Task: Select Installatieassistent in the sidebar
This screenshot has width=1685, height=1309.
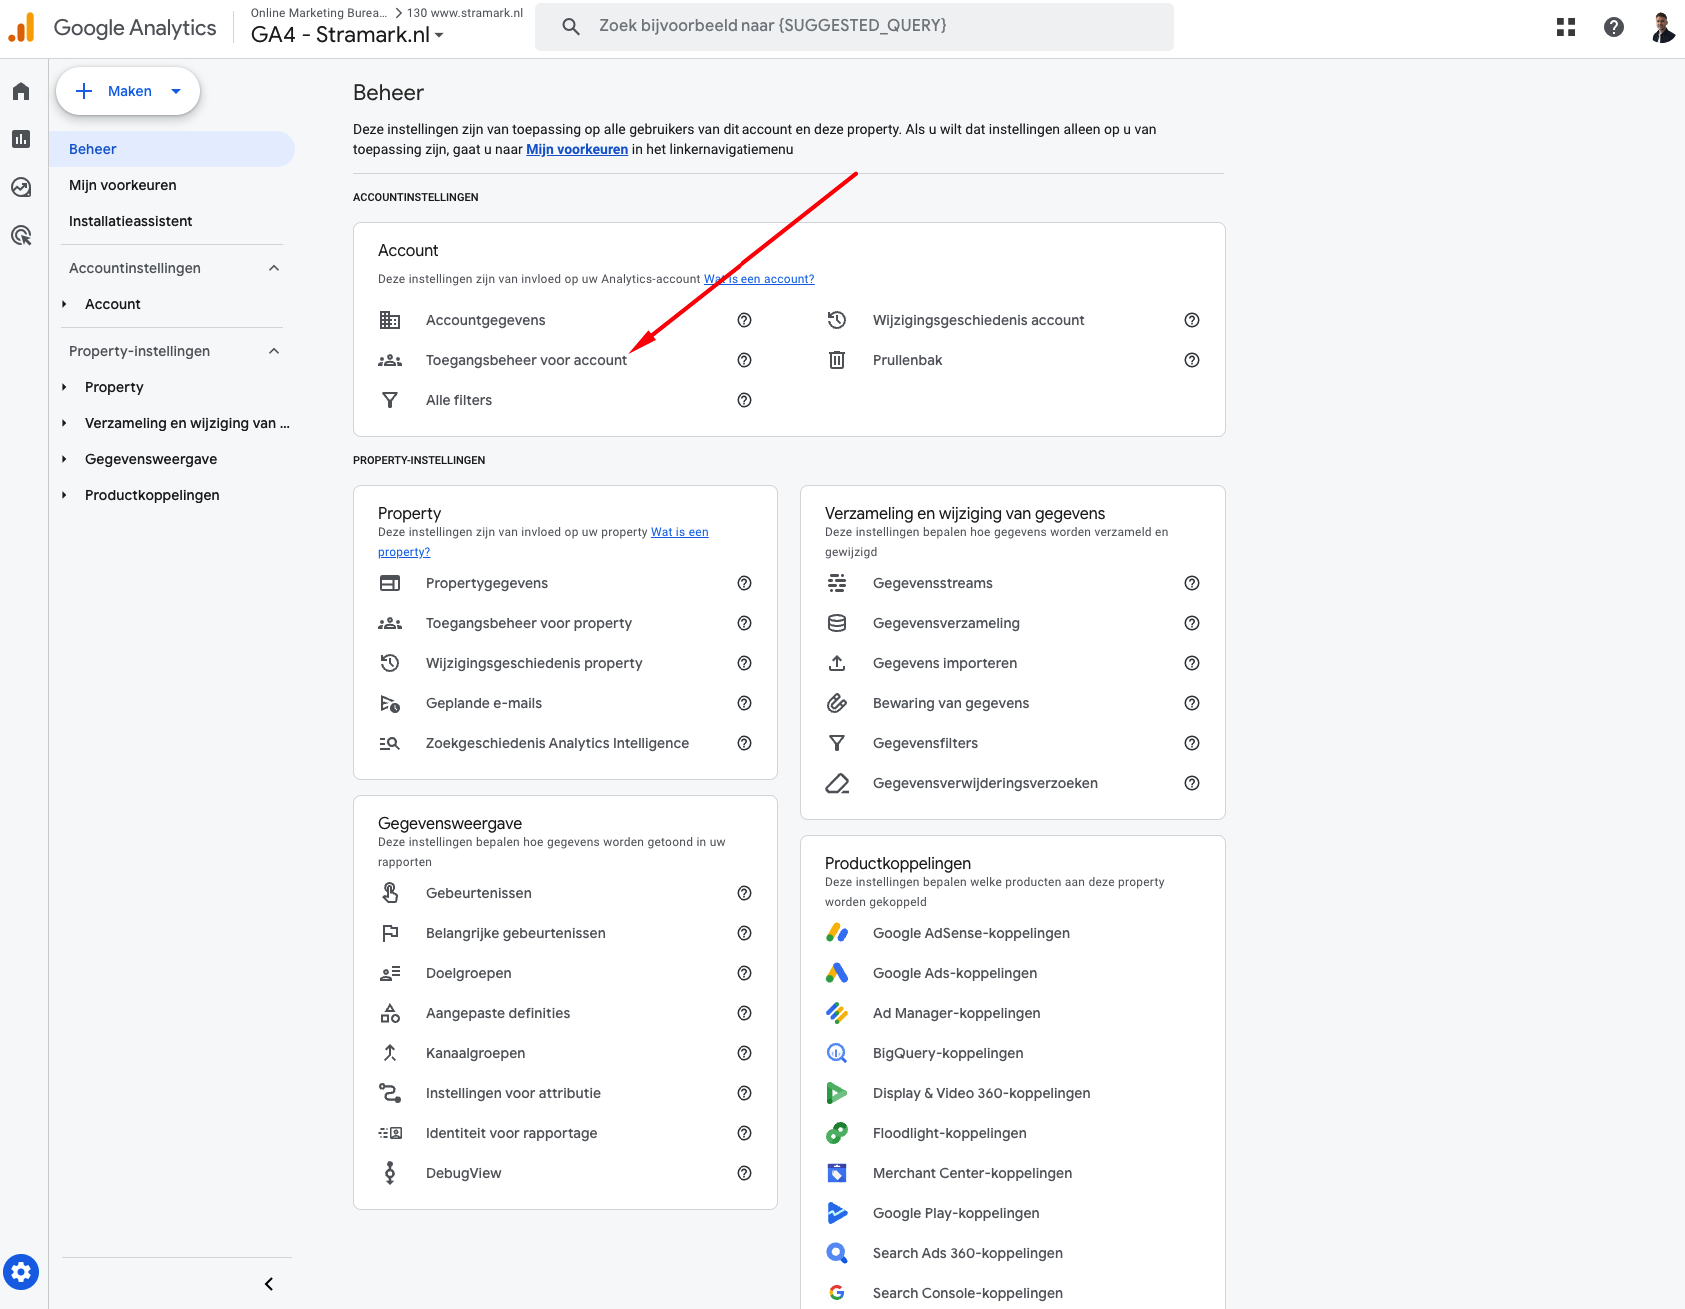Action: click(131, 221)
